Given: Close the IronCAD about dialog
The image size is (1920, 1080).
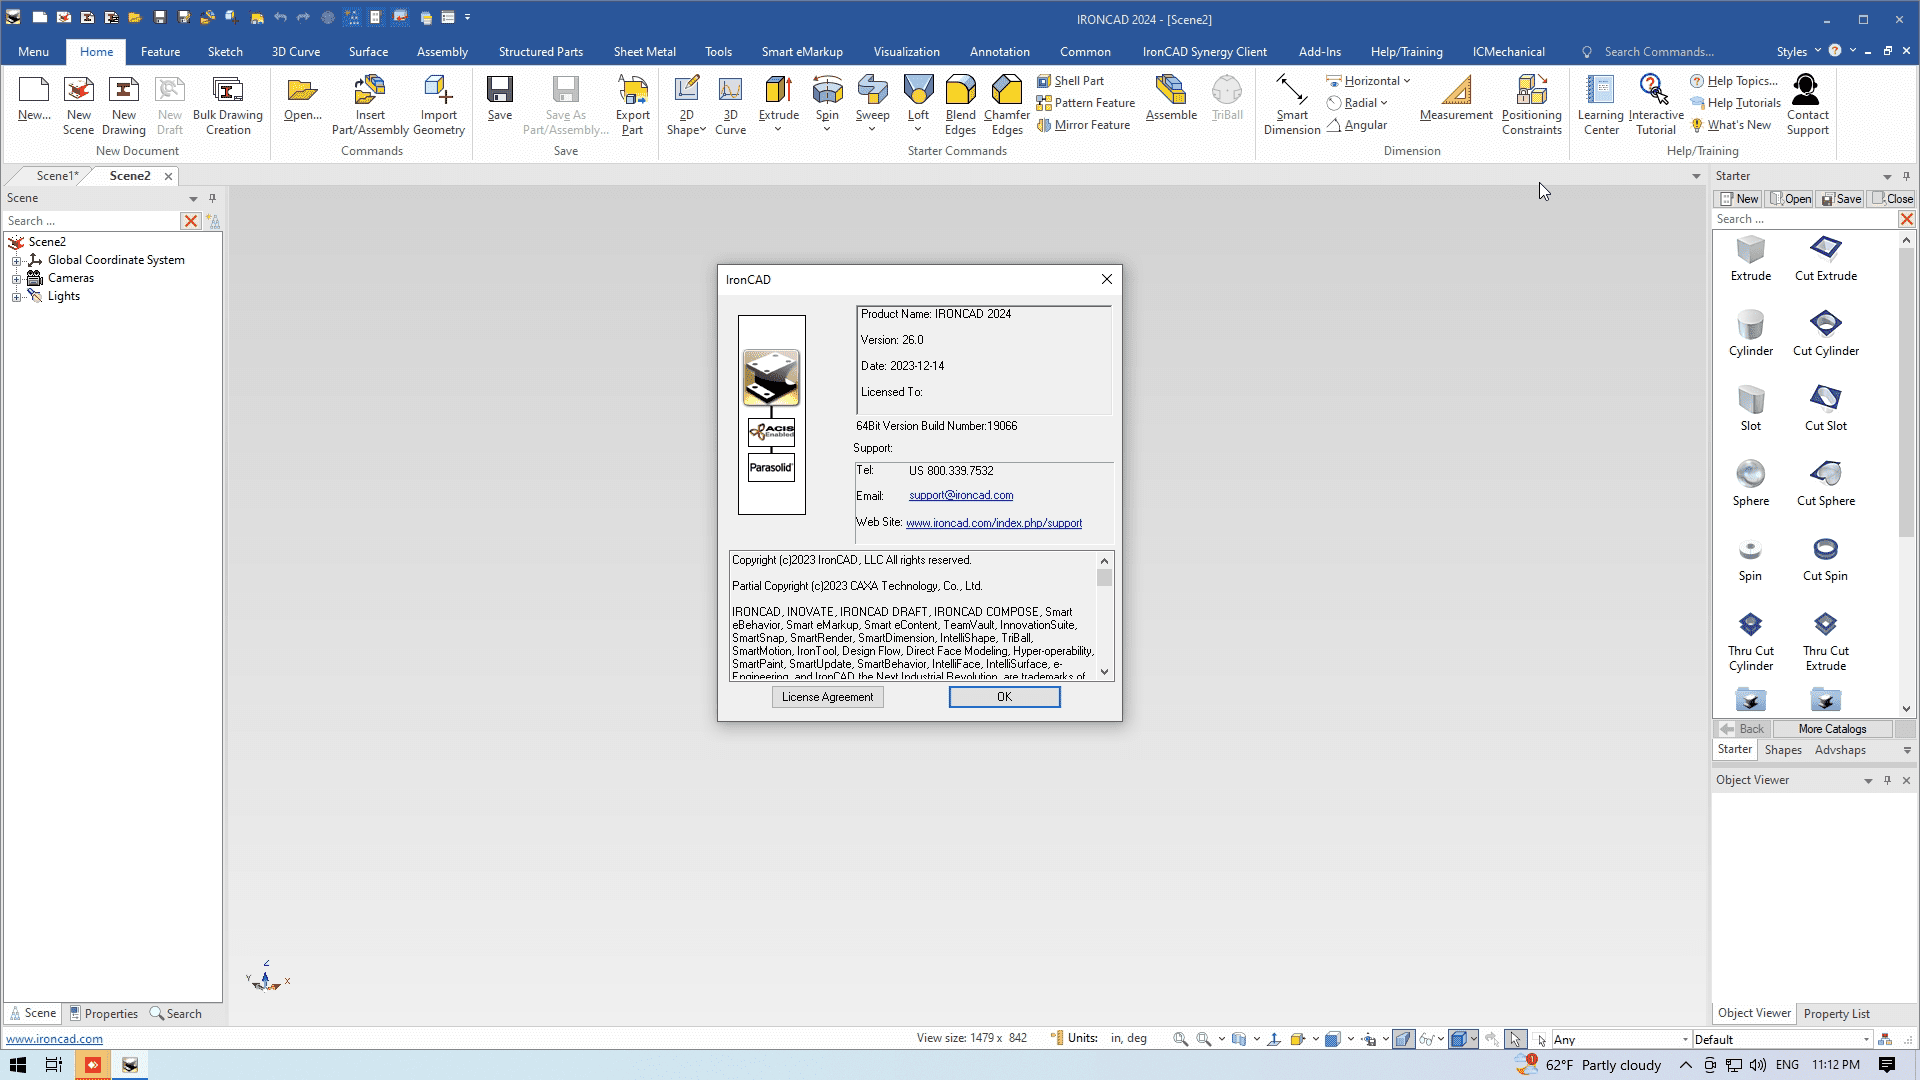Looking at the screenshot, I should [x=1106, y=279].
